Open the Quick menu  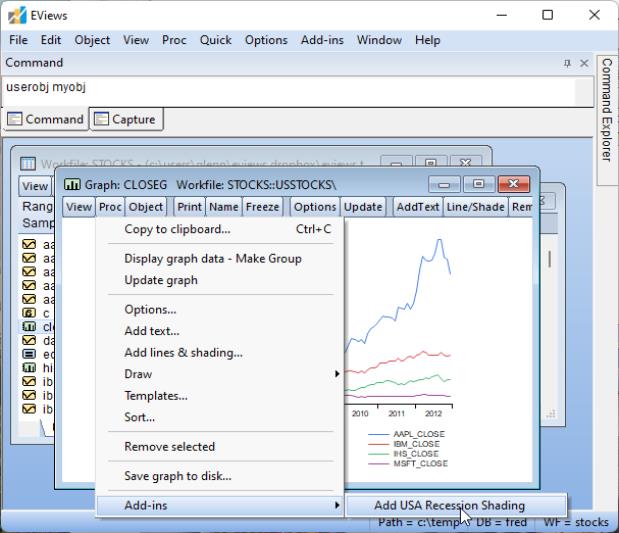pos(215,40)
